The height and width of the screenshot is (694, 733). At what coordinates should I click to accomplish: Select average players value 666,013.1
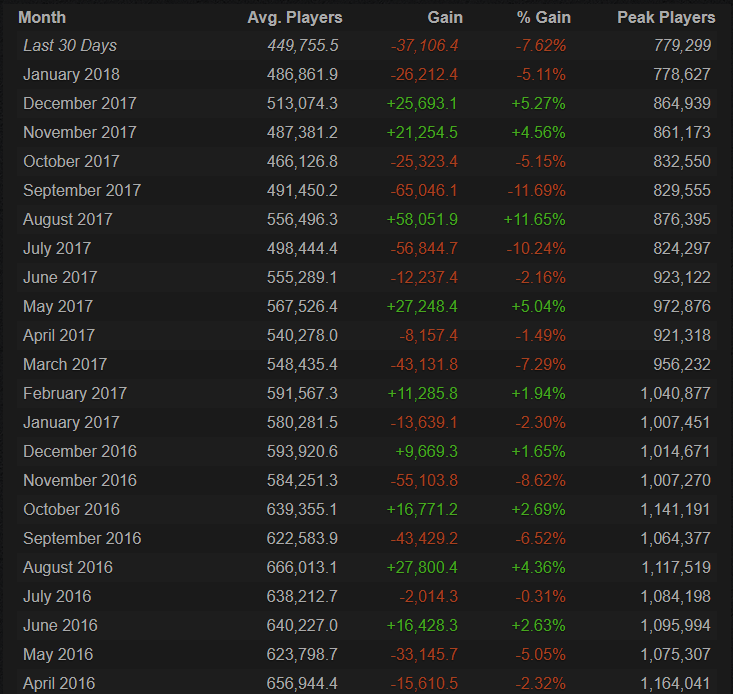[303, 567]
